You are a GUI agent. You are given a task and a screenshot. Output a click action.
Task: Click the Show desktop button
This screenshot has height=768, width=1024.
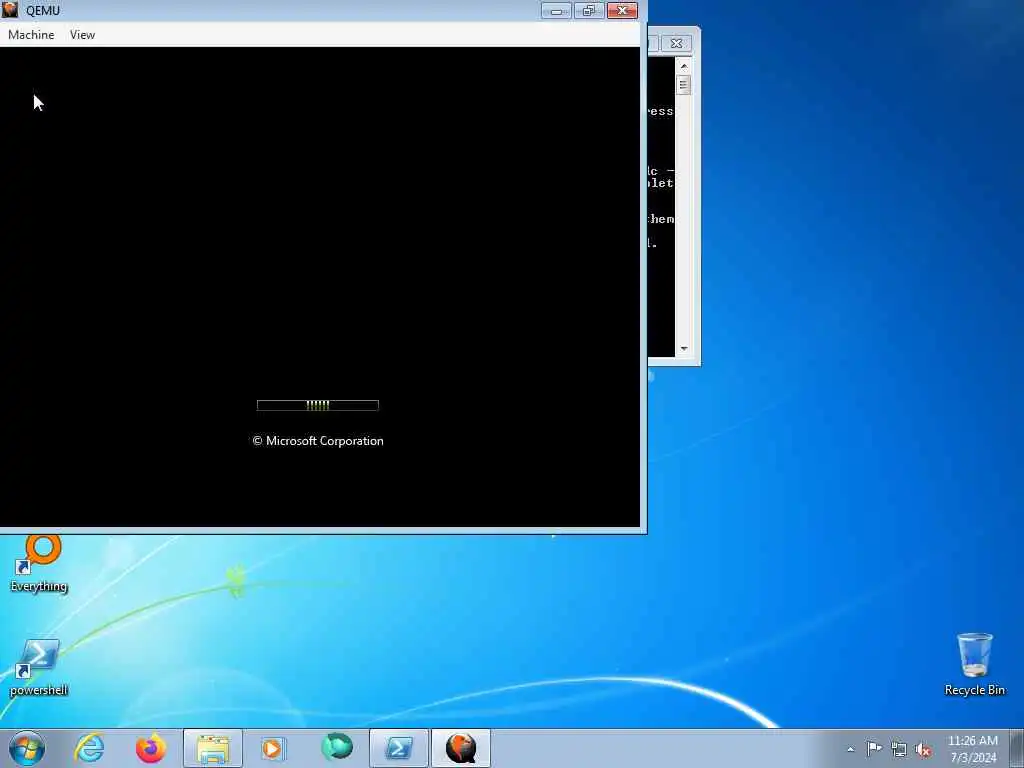click(1017, 748)
